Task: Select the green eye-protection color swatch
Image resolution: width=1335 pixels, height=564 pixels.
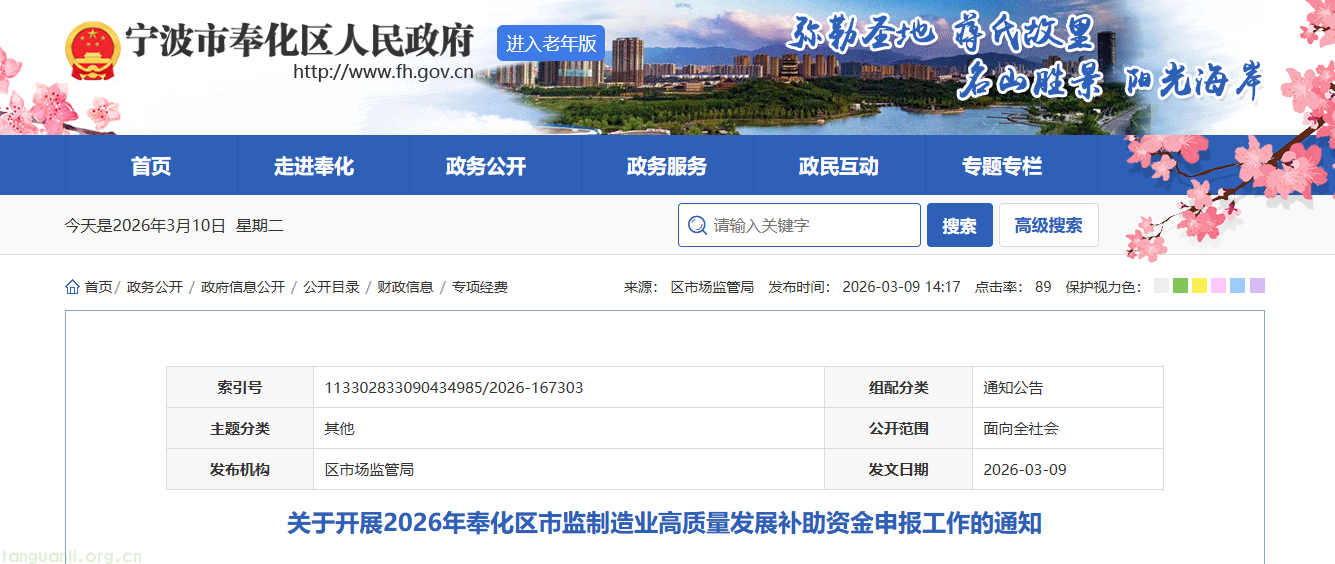Action: (1180, 286)
